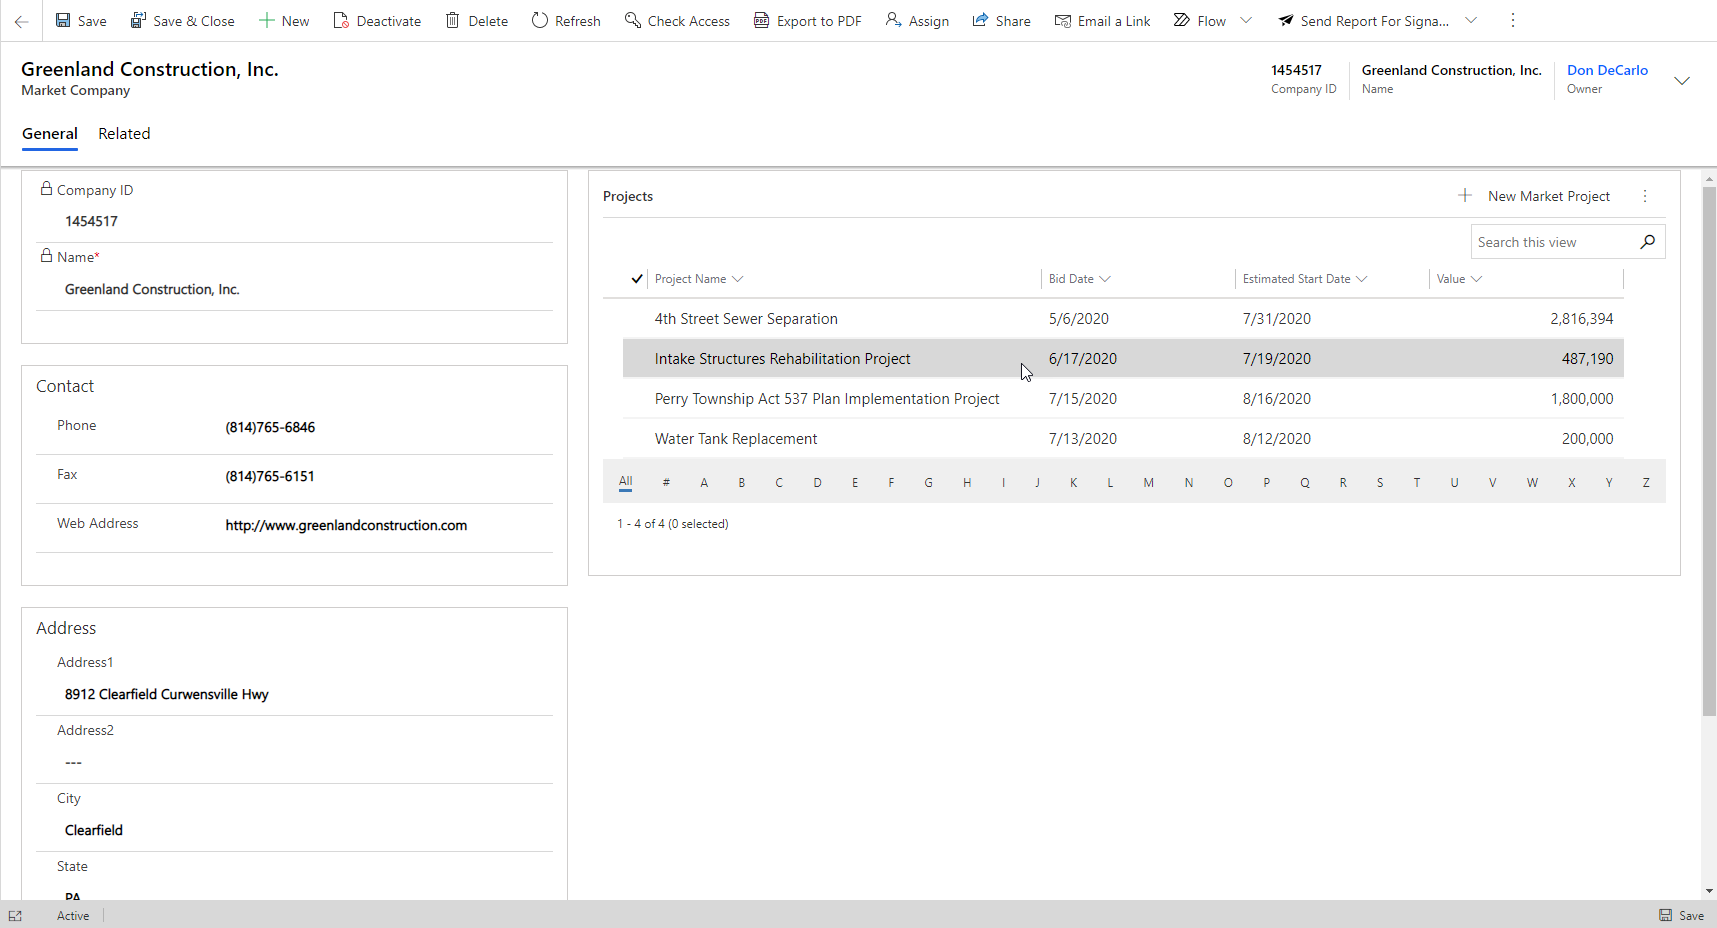1717x928 pixels.
Task: Click the Active status label in footer
Action: [73, 916]
